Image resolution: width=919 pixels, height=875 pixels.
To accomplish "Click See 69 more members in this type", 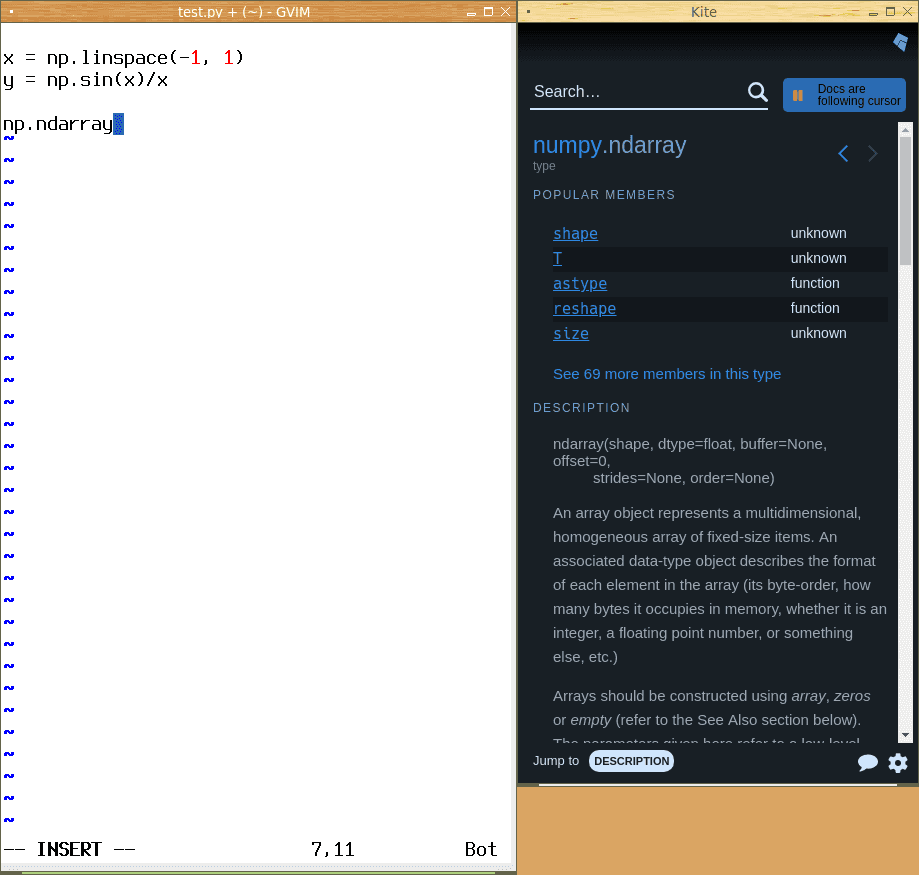I will 666,374.
